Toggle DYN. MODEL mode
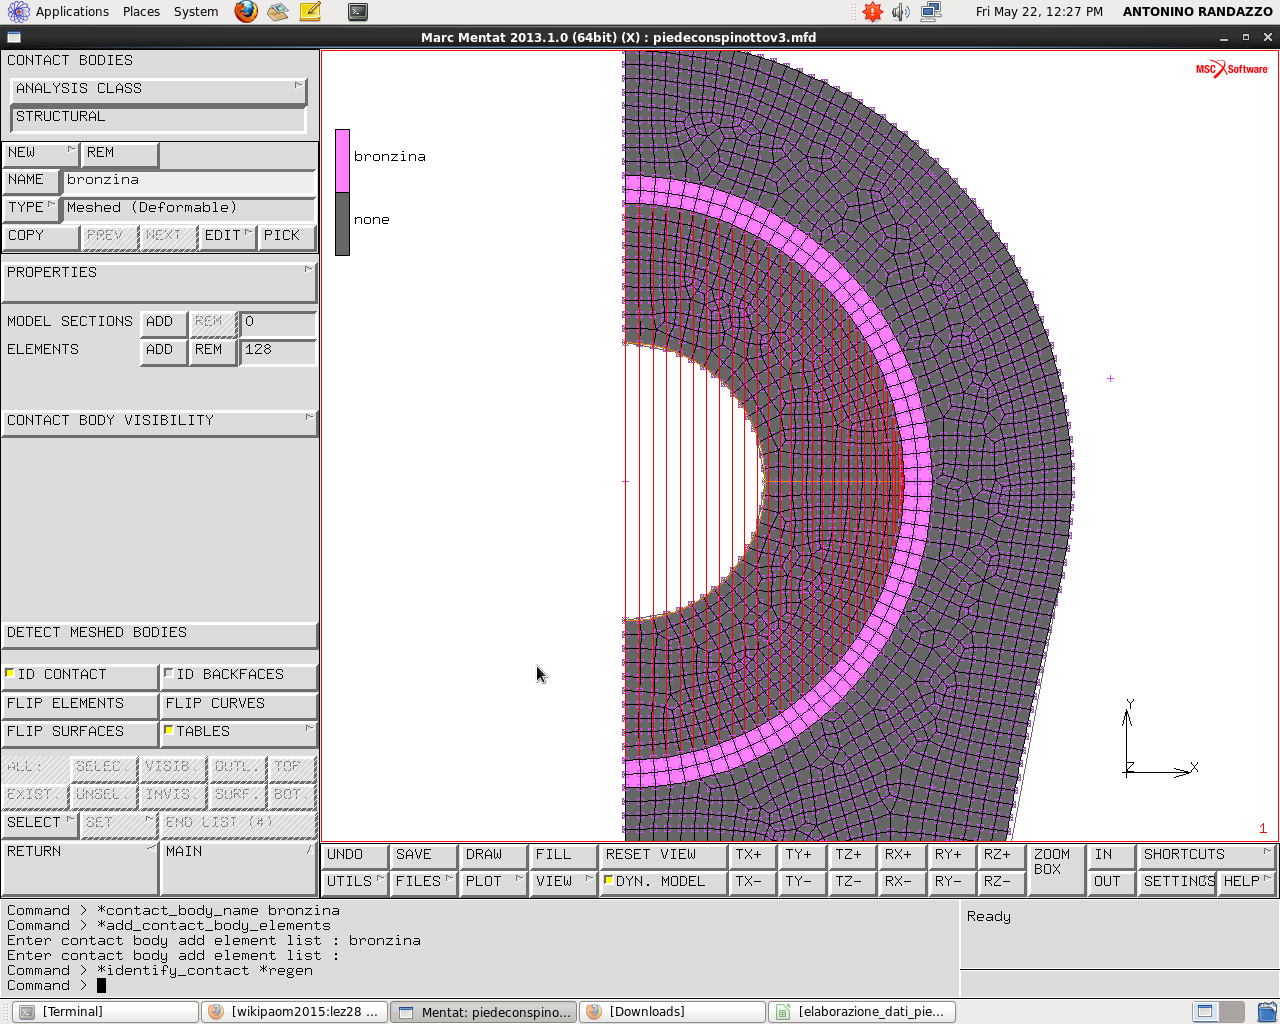Viewport: 1280px width, 1024px height. (663, 882)
